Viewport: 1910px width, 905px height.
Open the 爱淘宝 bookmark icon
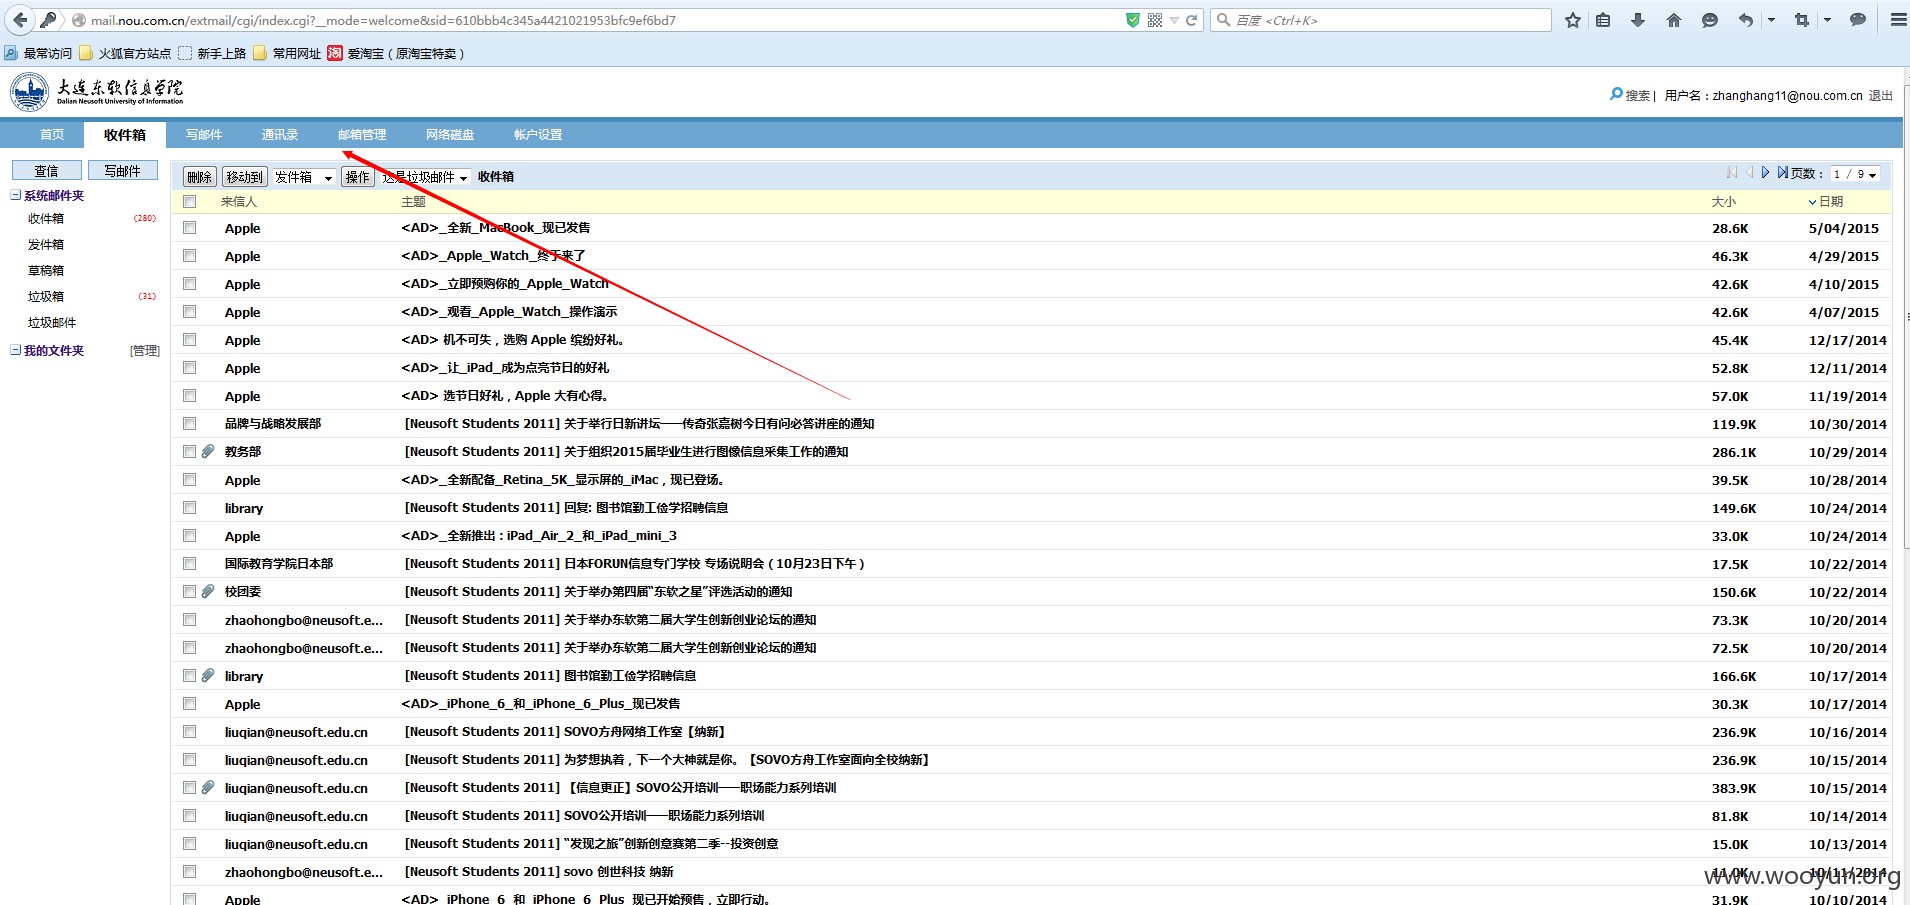coord(335,53)
